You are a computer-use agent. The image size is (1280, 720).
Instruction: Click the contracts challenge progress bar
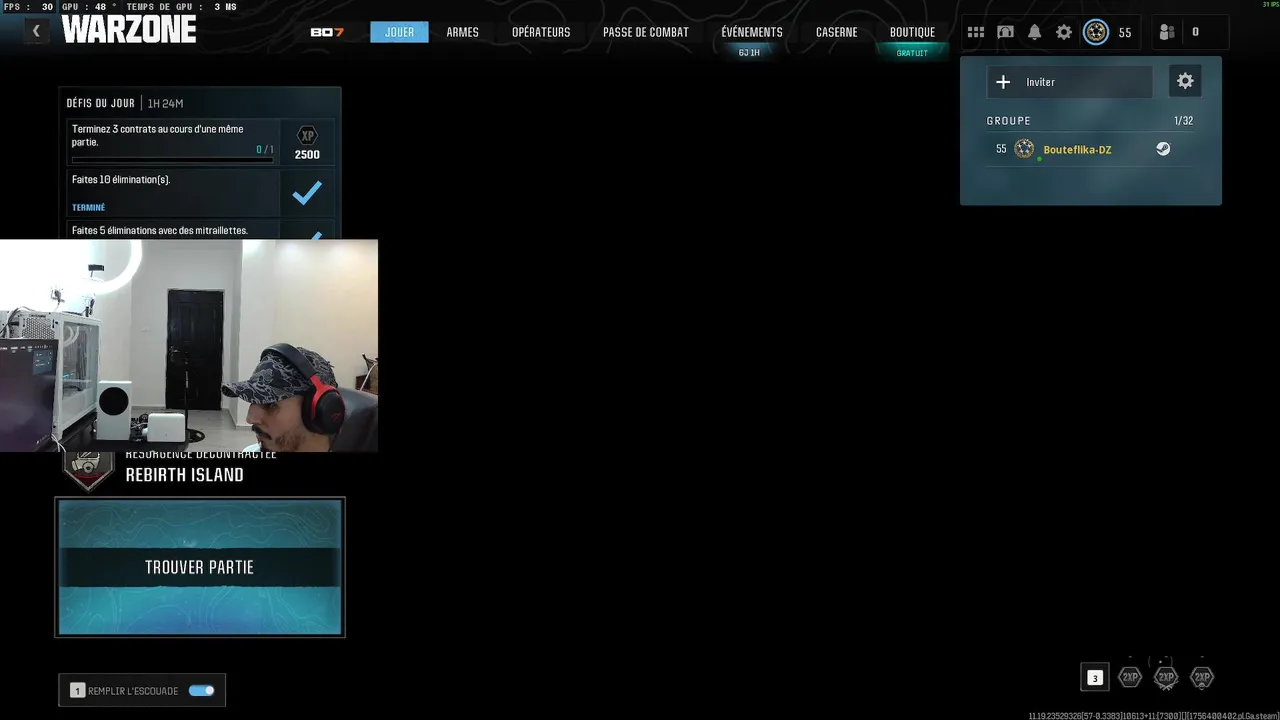pos(172,160)
